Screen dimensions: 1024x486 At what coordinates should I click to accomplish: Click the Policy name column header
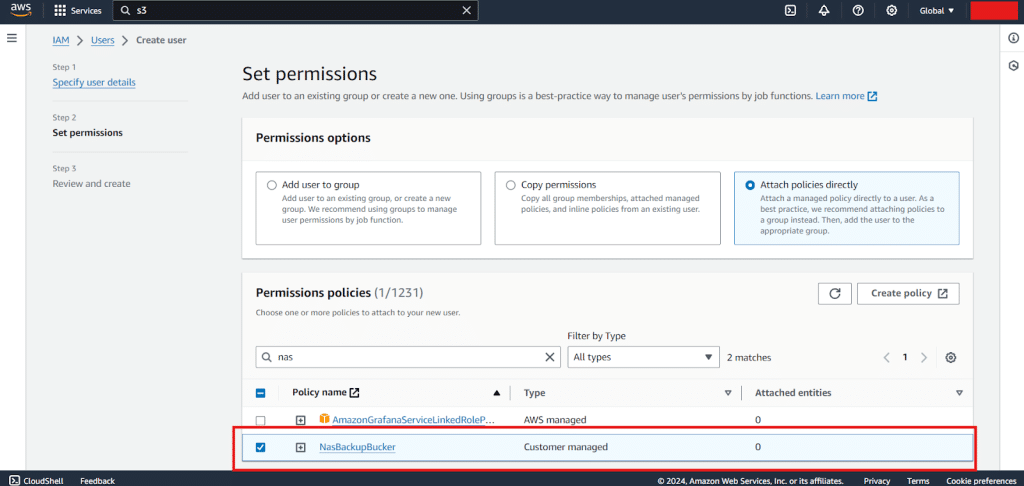click(x=325, y=393)
